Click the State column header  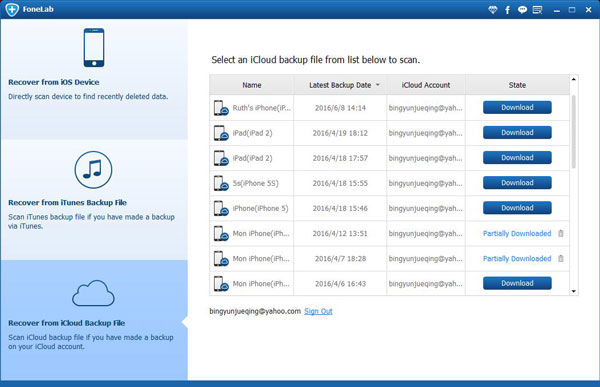(x=517, y=85)
